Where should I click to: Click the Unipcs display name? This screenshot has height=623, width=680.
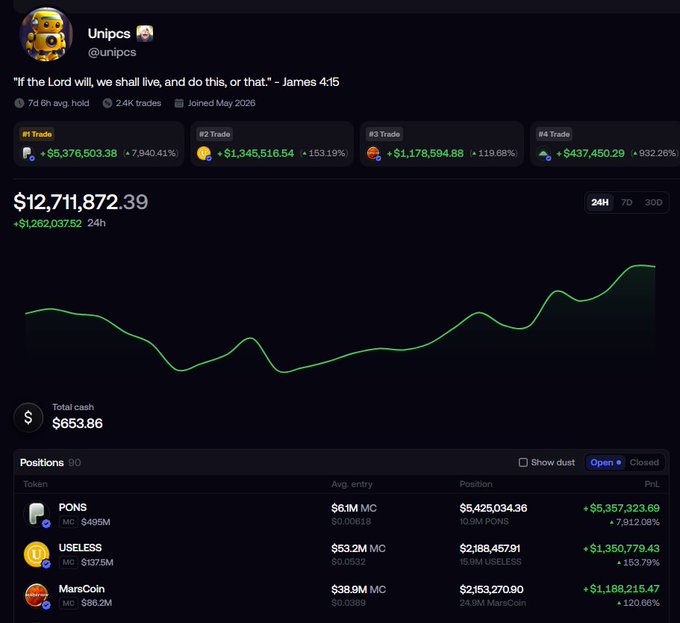coord(109,33)
